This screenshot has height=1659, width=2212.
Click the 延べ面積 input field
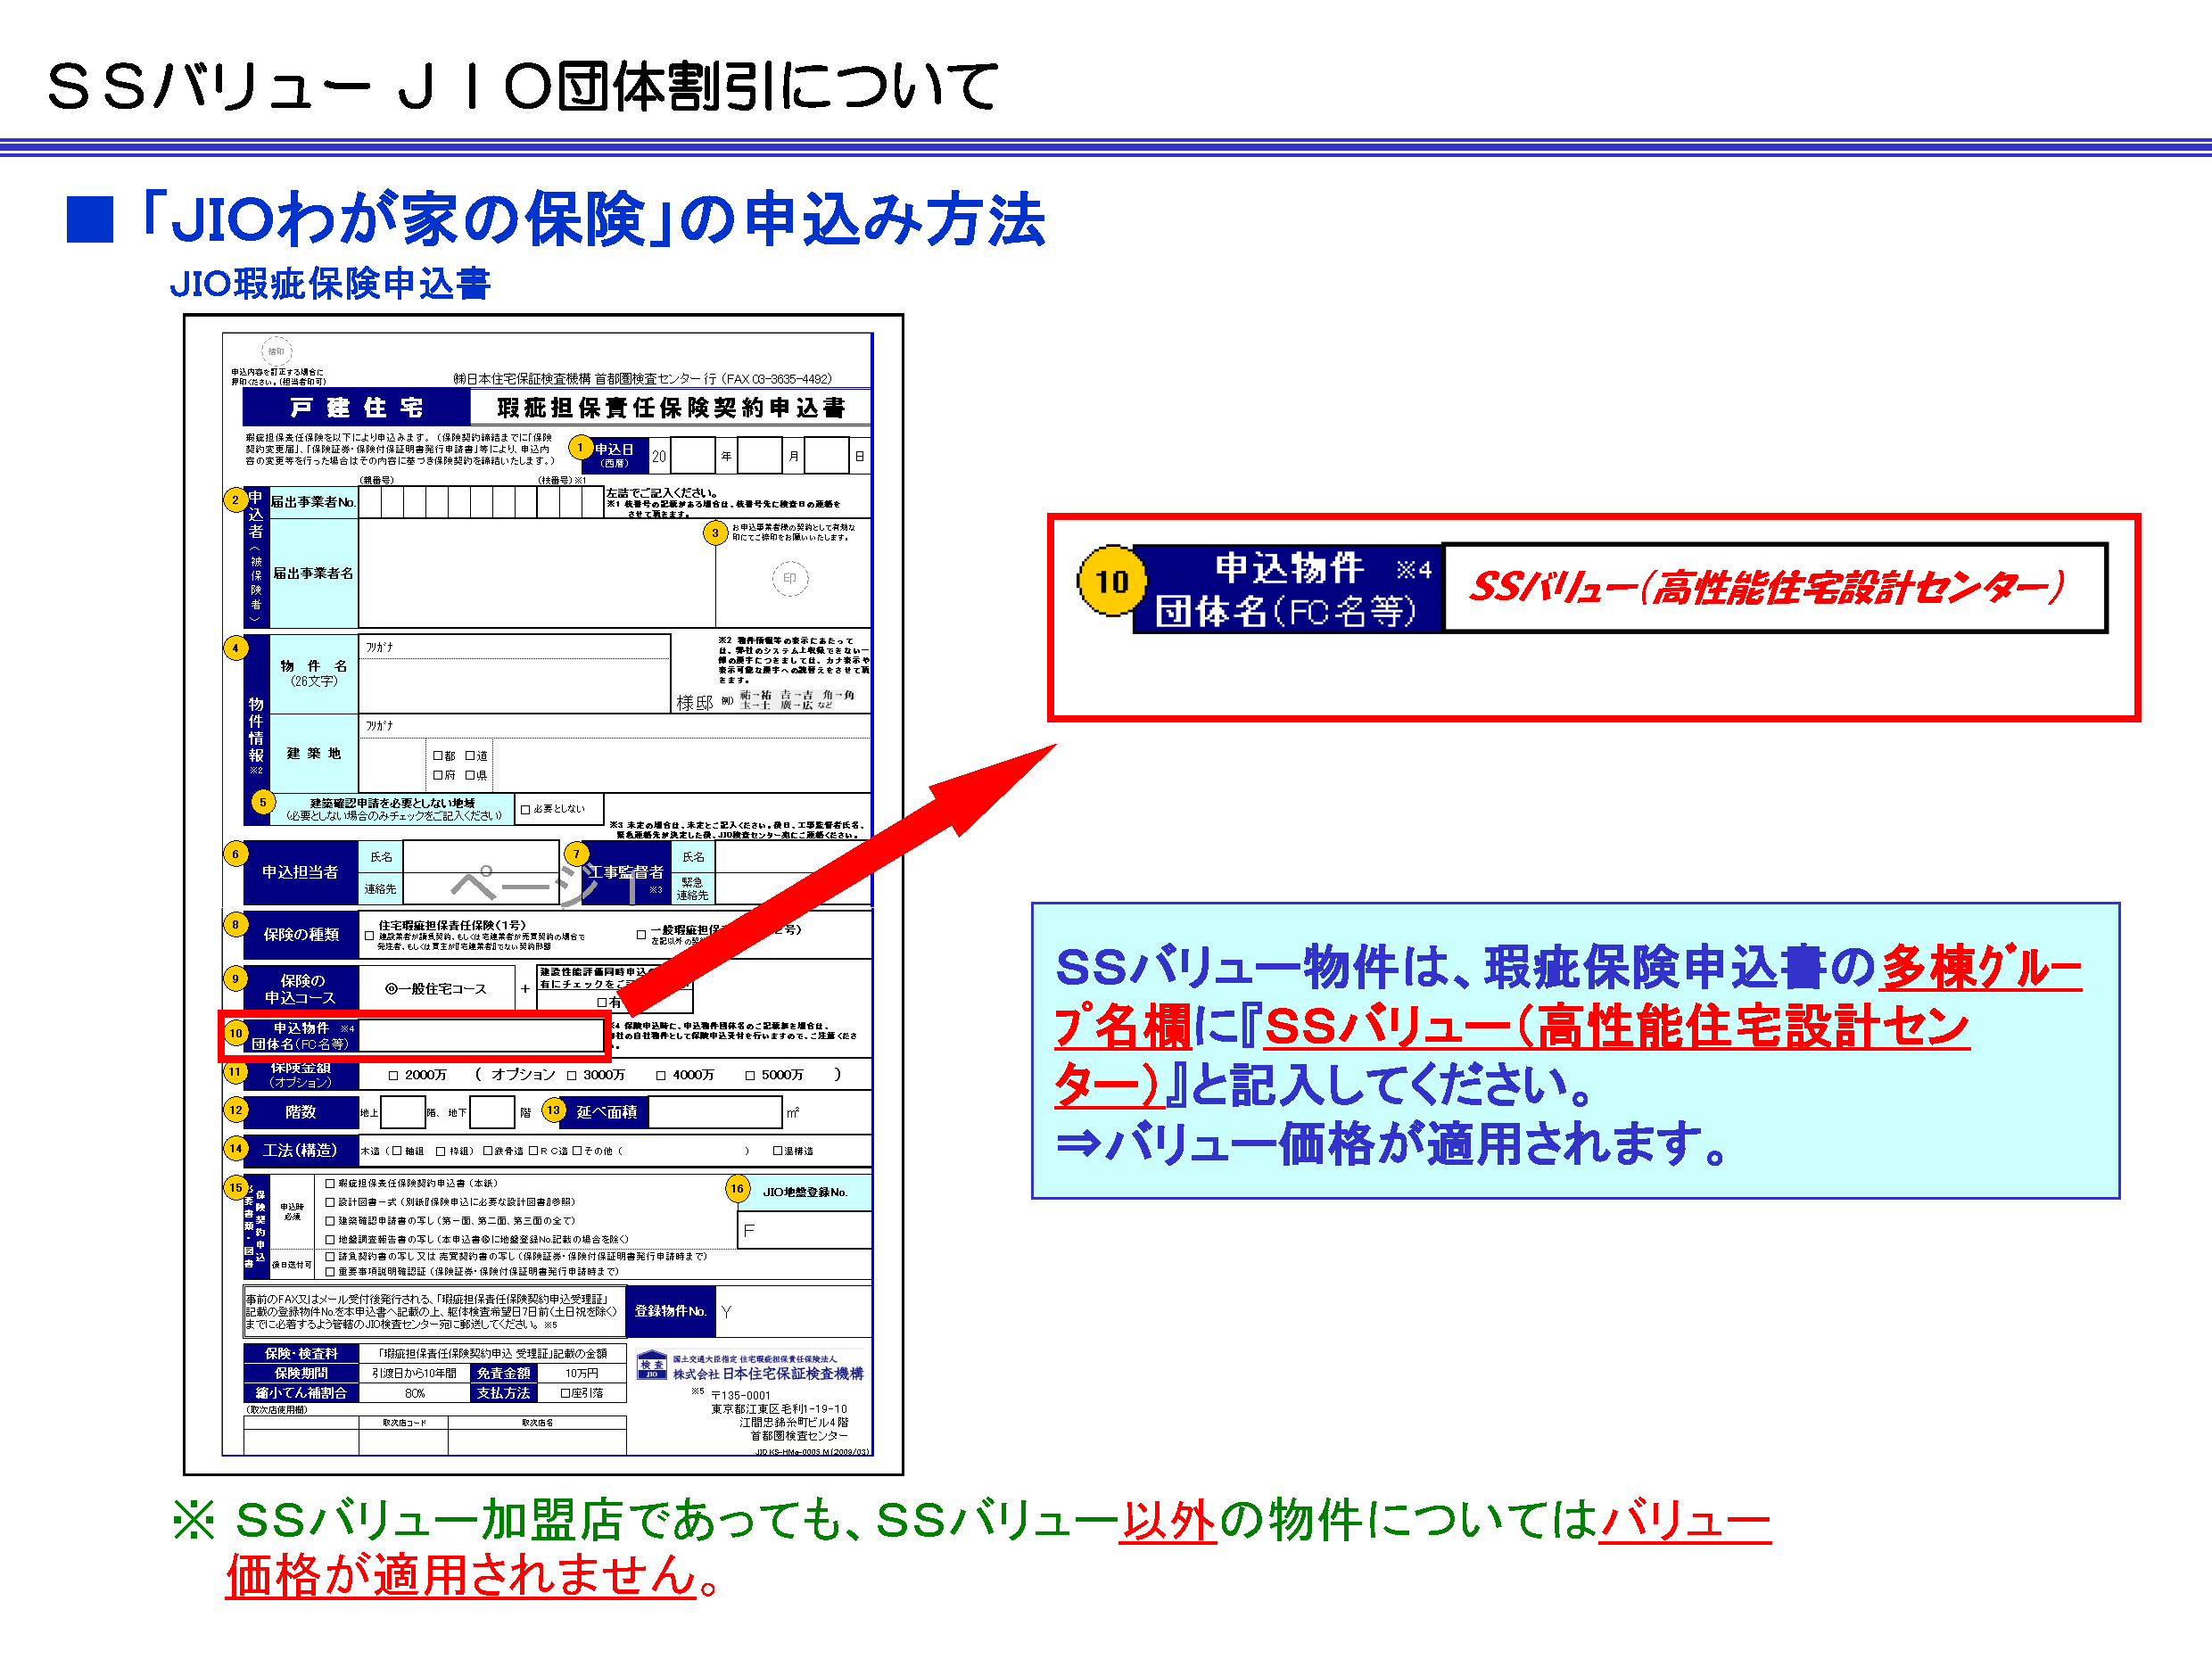715,1112
